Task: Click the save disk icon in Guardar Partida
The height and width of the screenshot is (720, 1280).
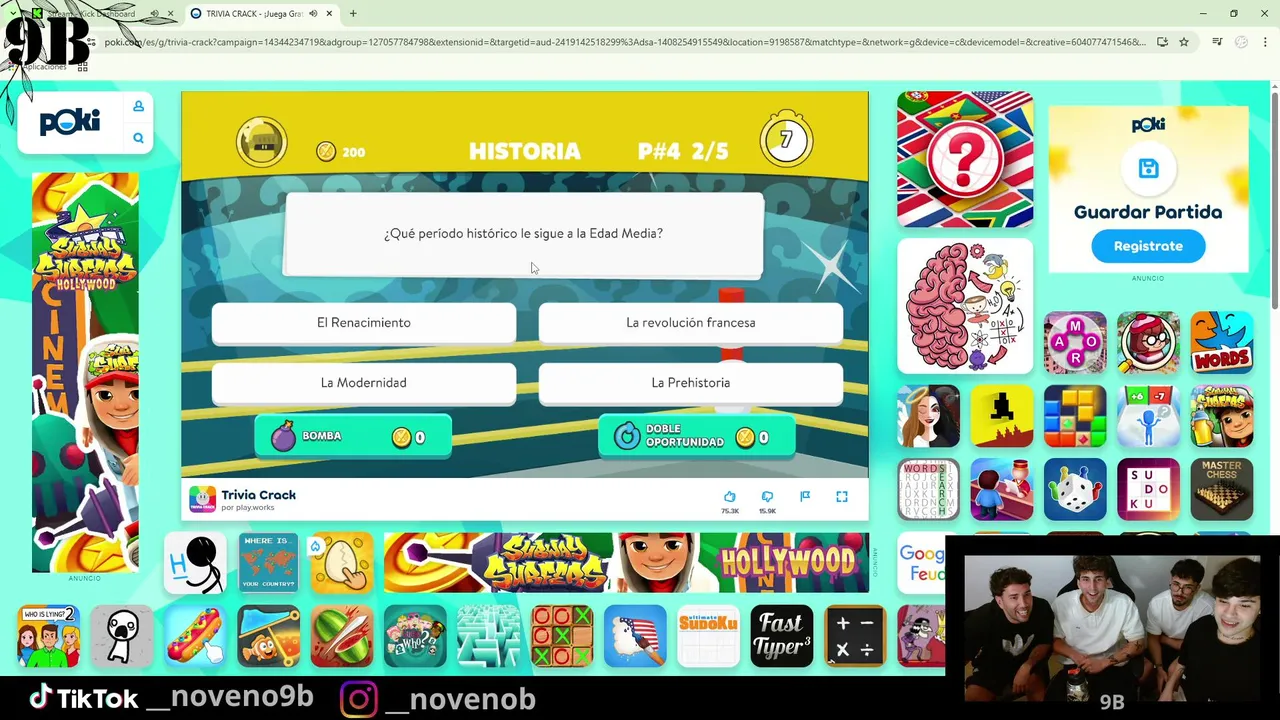Action: pyautogui.click(x=1148, y=168)
